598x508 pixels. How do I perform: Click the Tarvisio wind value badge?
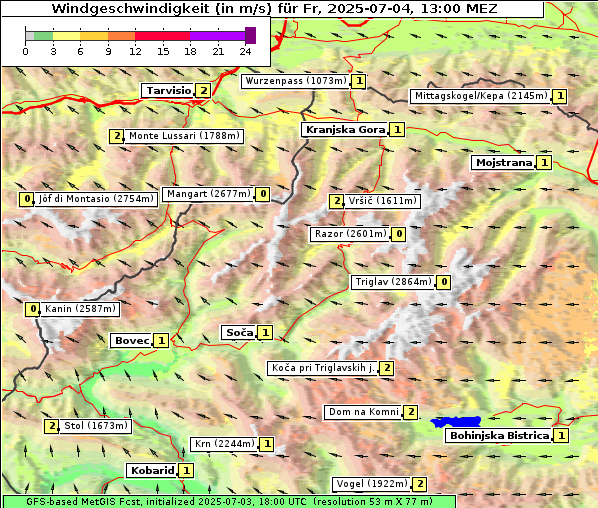[203, 91]
